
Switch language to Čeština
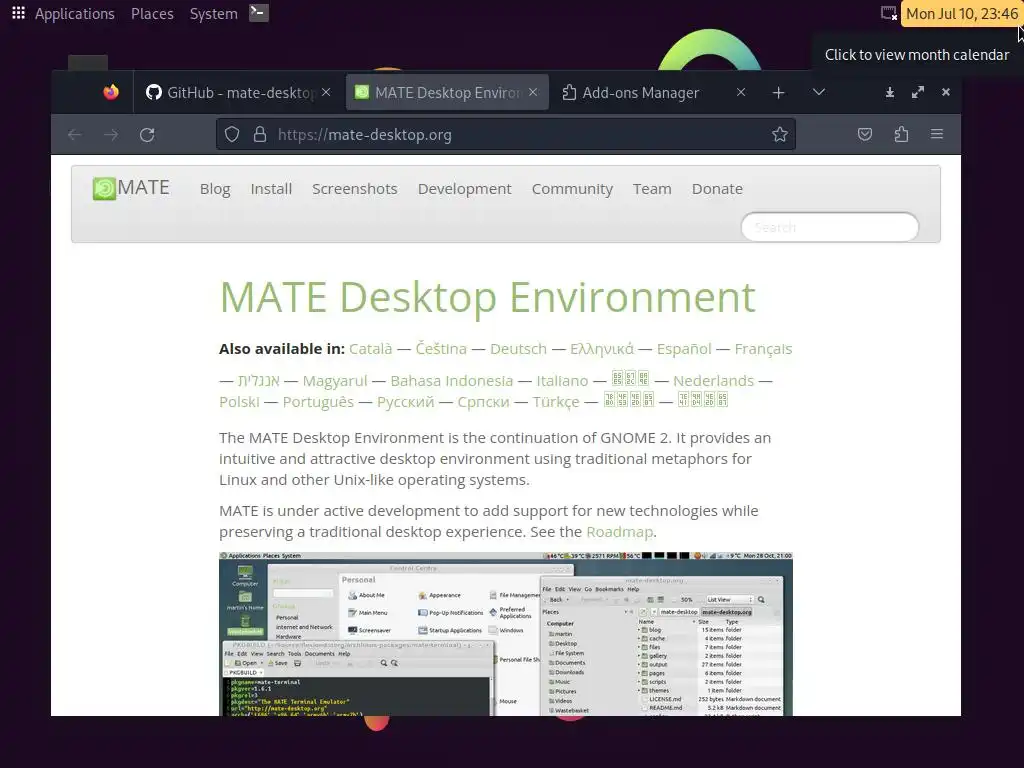pyautogui.click(x=441, y=349)
